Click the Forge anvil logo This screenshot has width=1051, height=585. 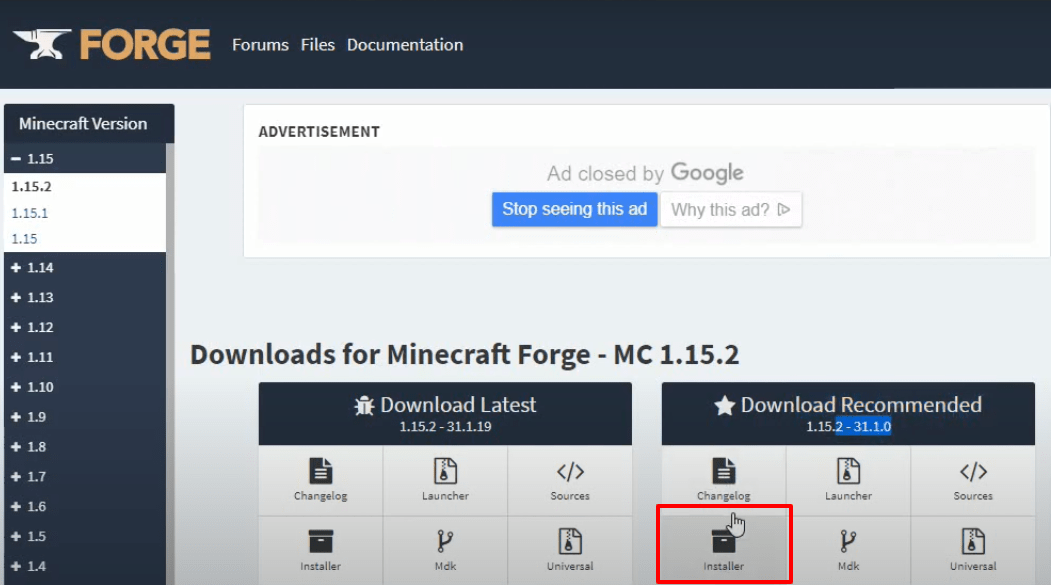(42, 44)
